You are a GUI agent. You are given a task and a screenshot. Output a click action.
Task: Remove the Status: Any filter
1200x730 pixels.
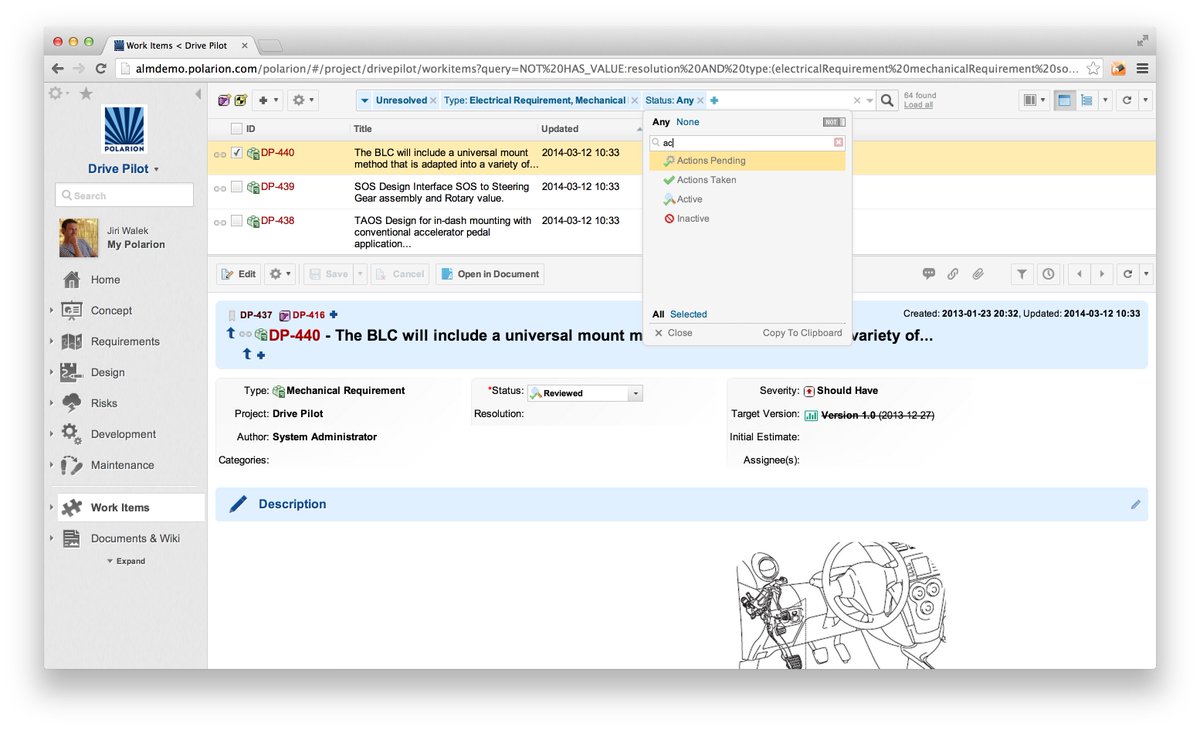coord(701,101)
